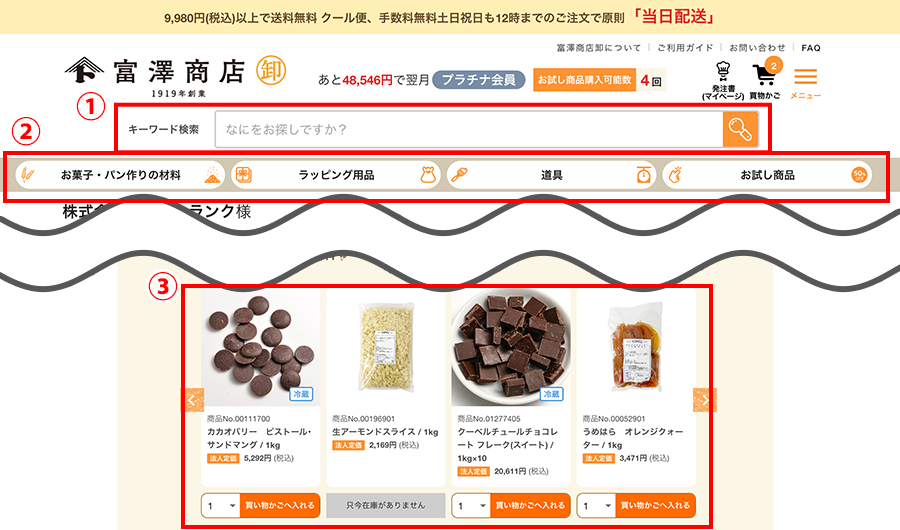This screenshot has height=530, width=900.
Task: Open quantity dropdown for クーベルチュールチョコレート
Action: pos(471,505)
